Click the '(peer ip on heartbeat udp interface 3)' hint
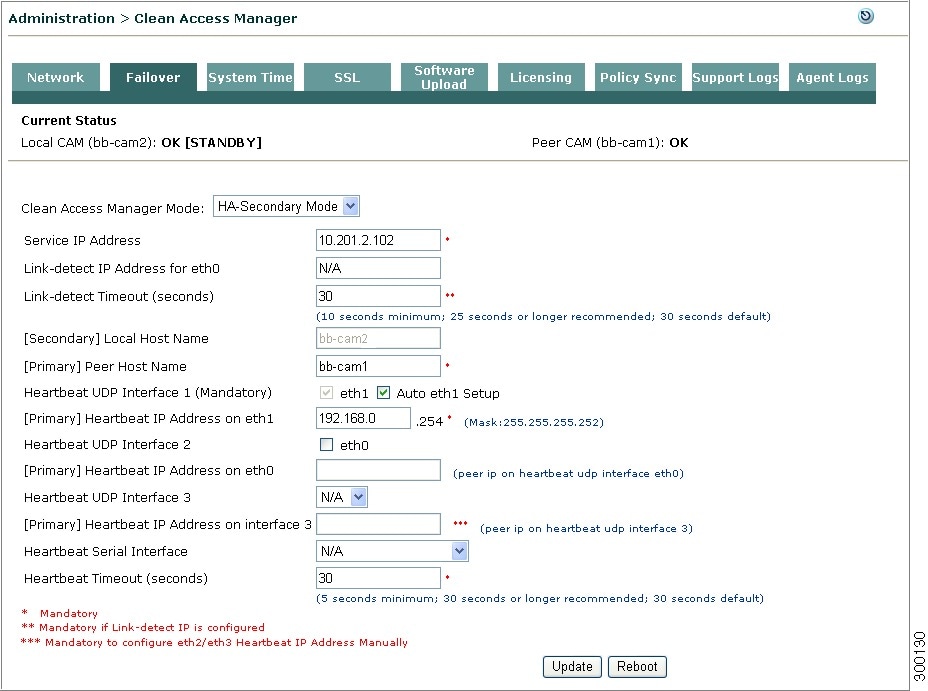Image resolution: width=928 pixels, height=691 pixels. pyautogui.click(x=586, y=528)
